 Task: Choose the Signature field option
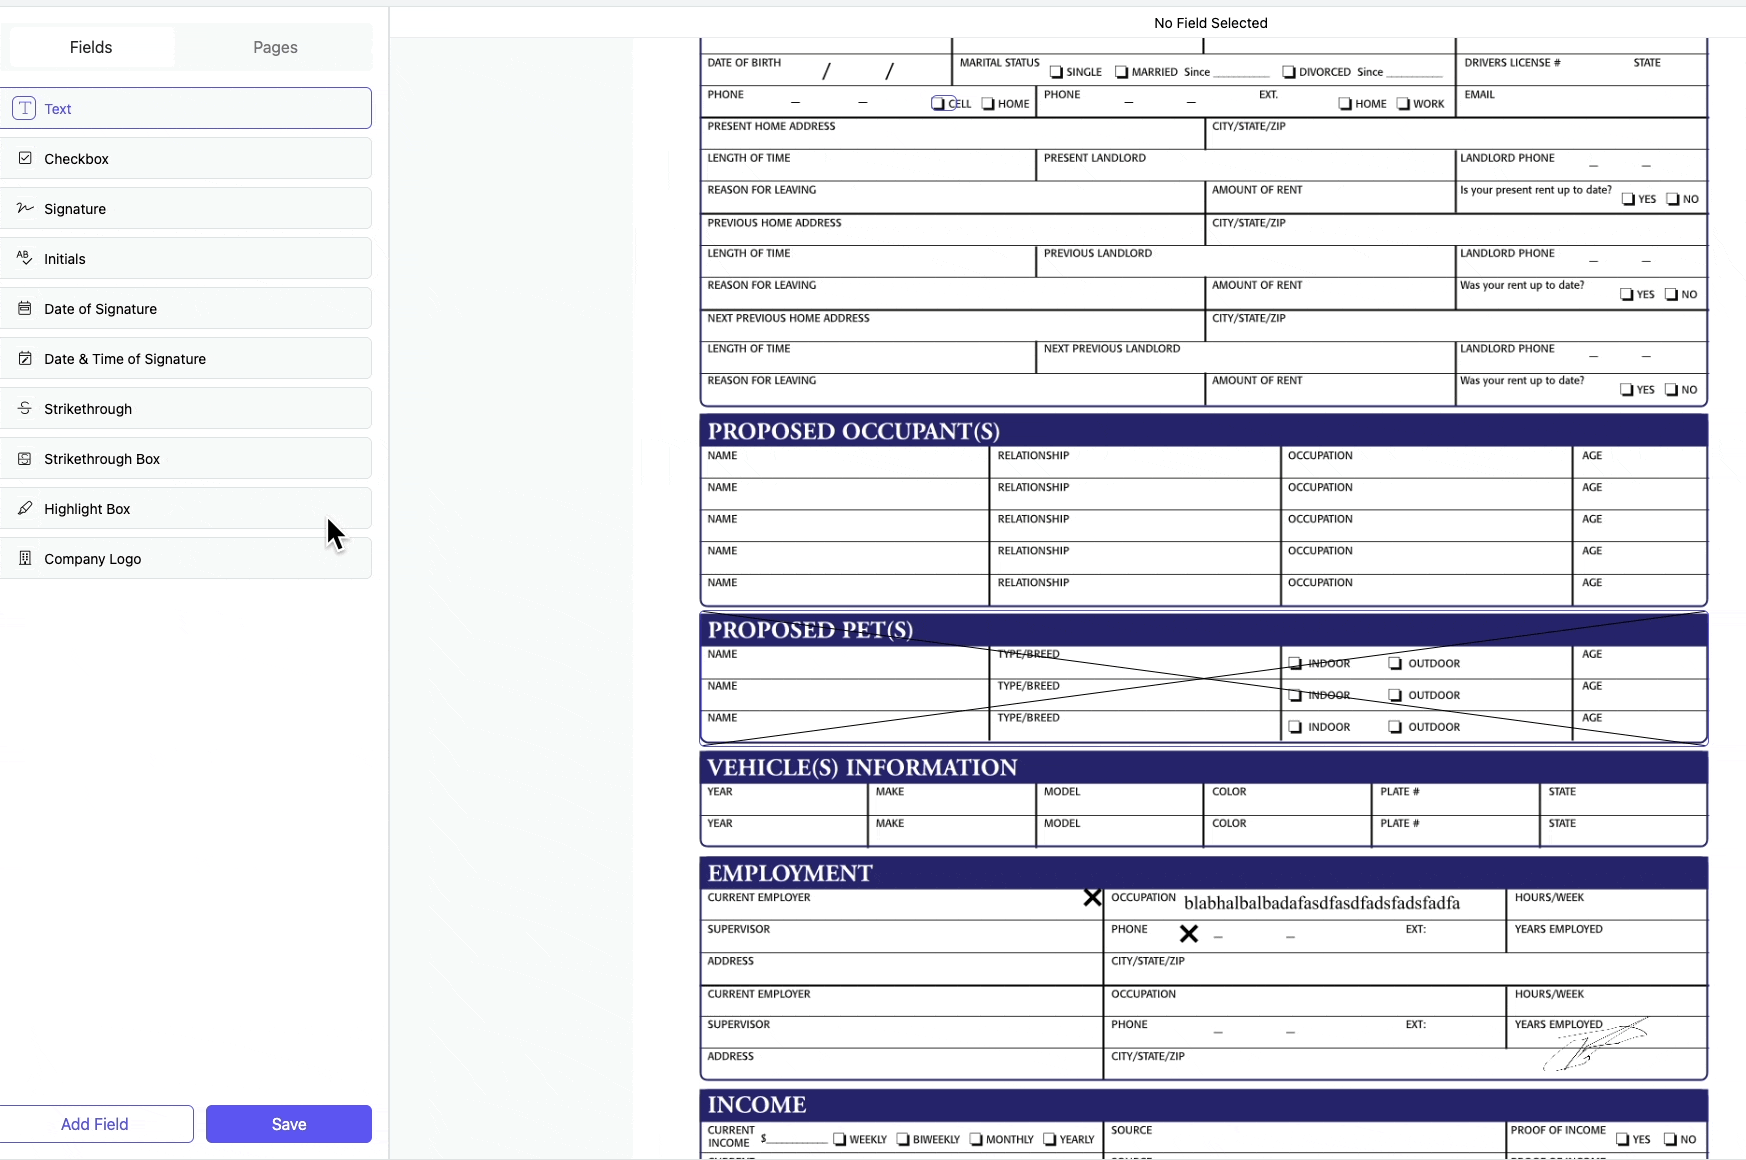(186, 208)
